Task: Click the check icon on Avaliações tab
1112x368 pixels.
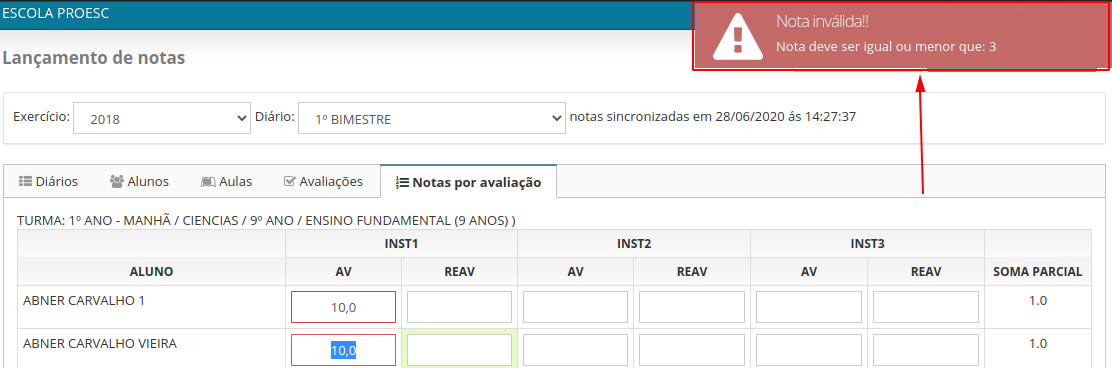Action: [289, 182]
